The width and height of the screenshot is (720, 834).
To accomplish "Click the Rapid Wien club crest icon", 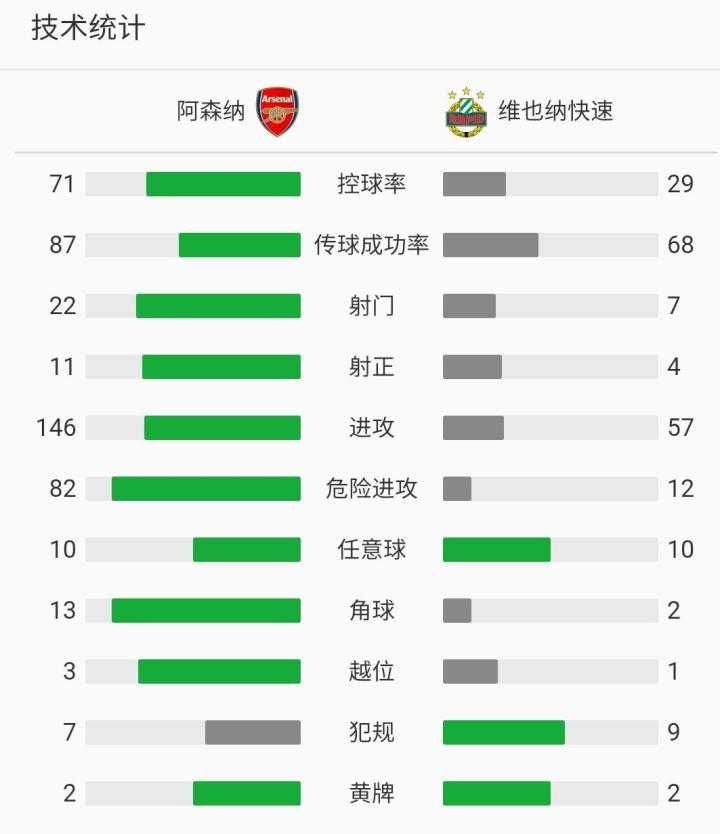I will coord(466,112).
